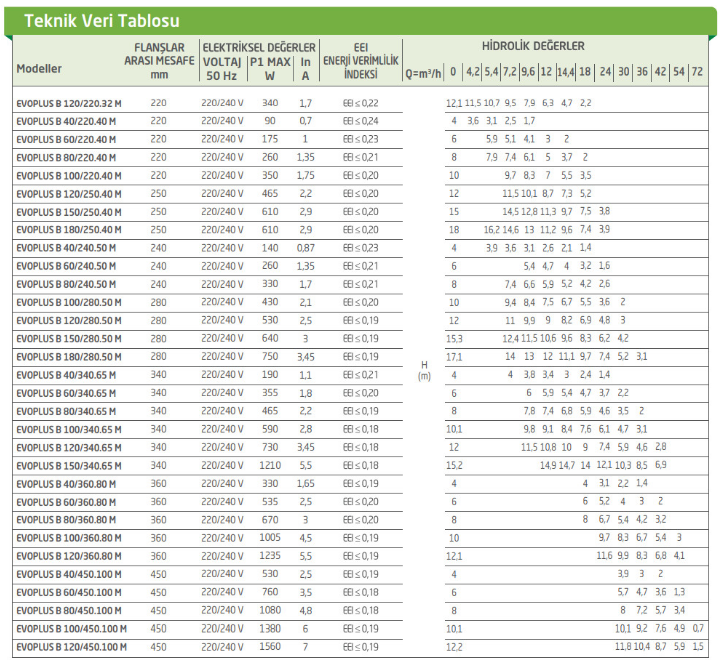Click EEI ENERJİ VERİMLİLİK İNDEKSİ header

click(361, 61)
